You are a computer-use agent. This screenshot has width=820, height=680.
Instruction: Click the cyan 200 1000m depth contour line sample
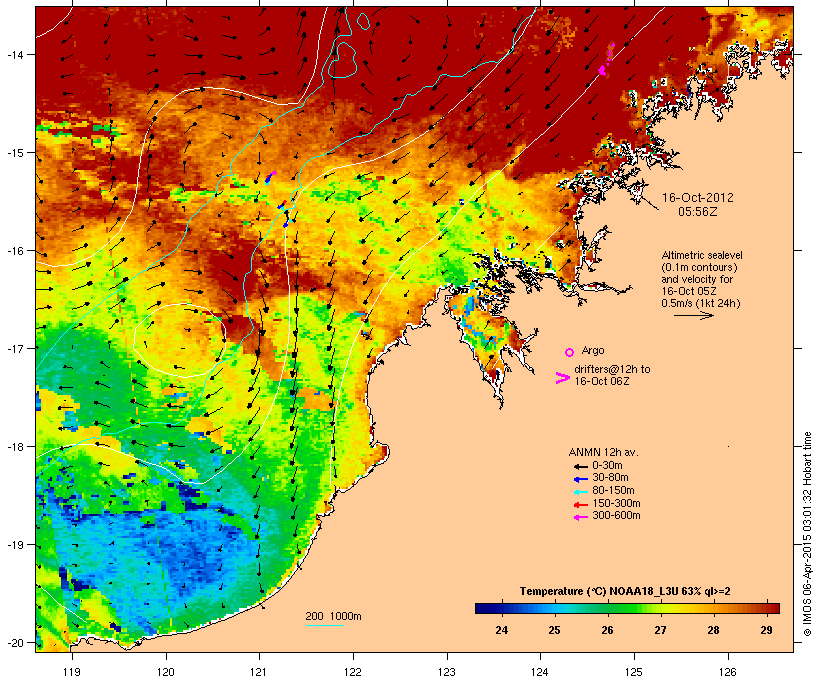[x=325, y=625]
